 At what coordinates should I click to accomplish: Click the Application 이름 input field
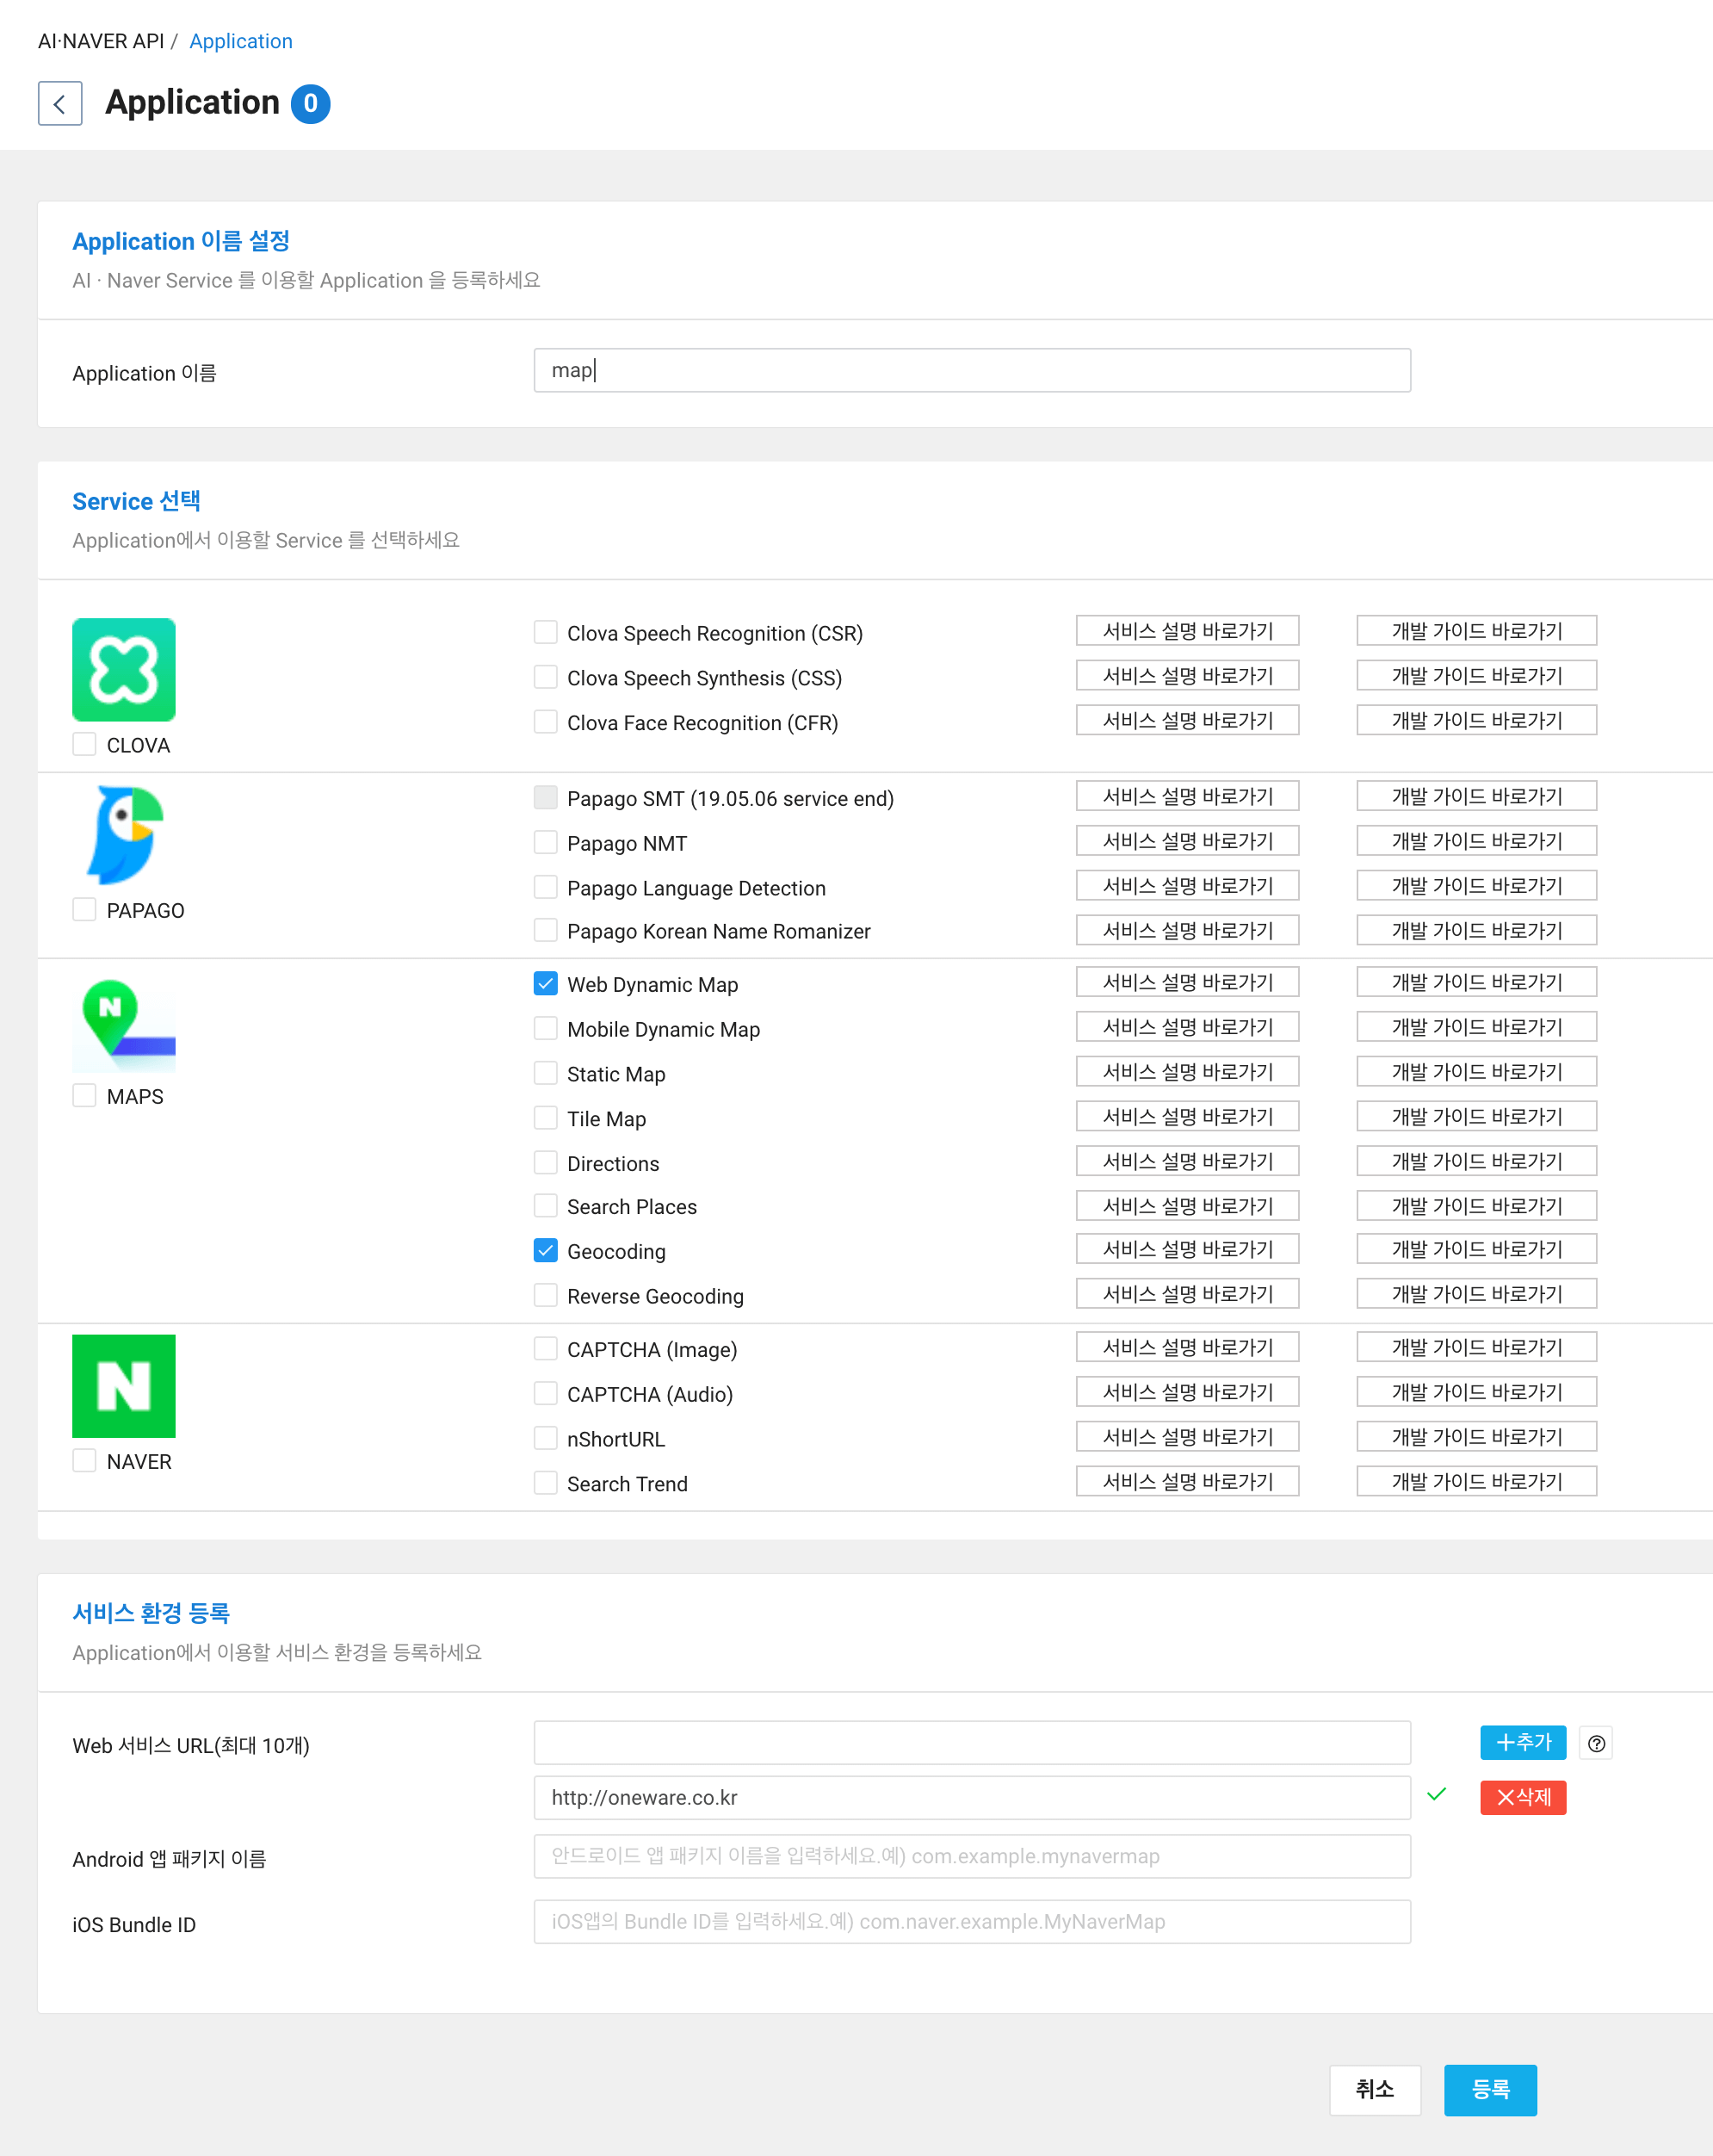[x=972, y=370]
